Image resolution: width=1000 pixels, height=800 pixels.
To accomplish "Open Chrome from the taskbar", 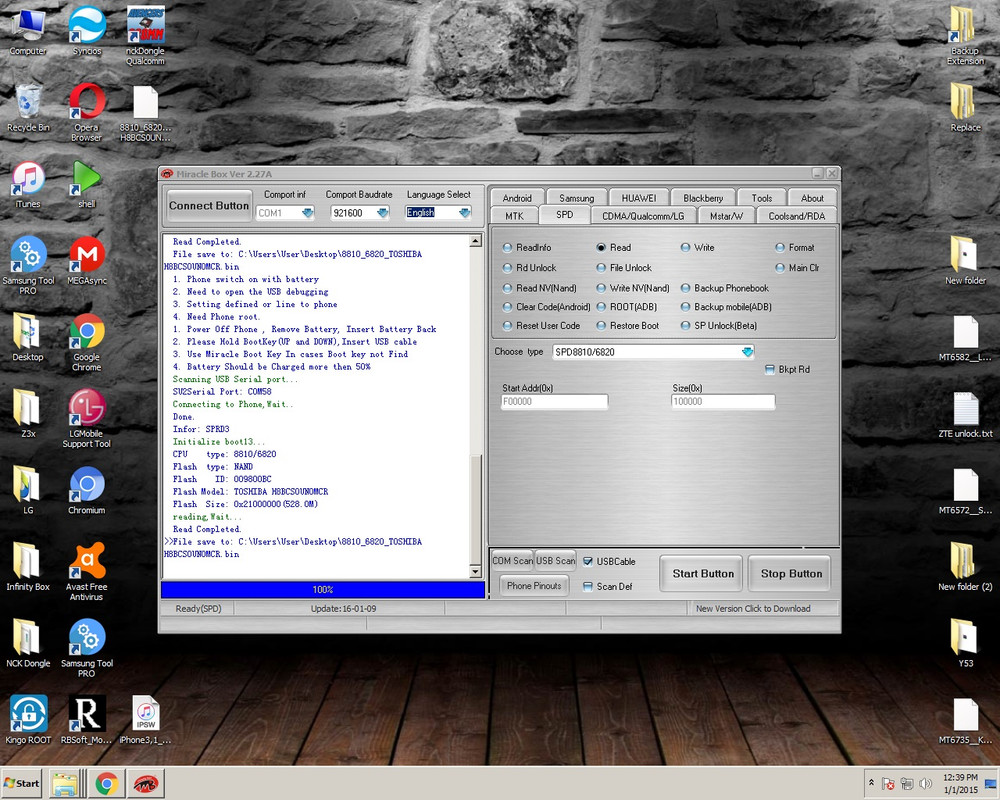I will click(107, 783).
